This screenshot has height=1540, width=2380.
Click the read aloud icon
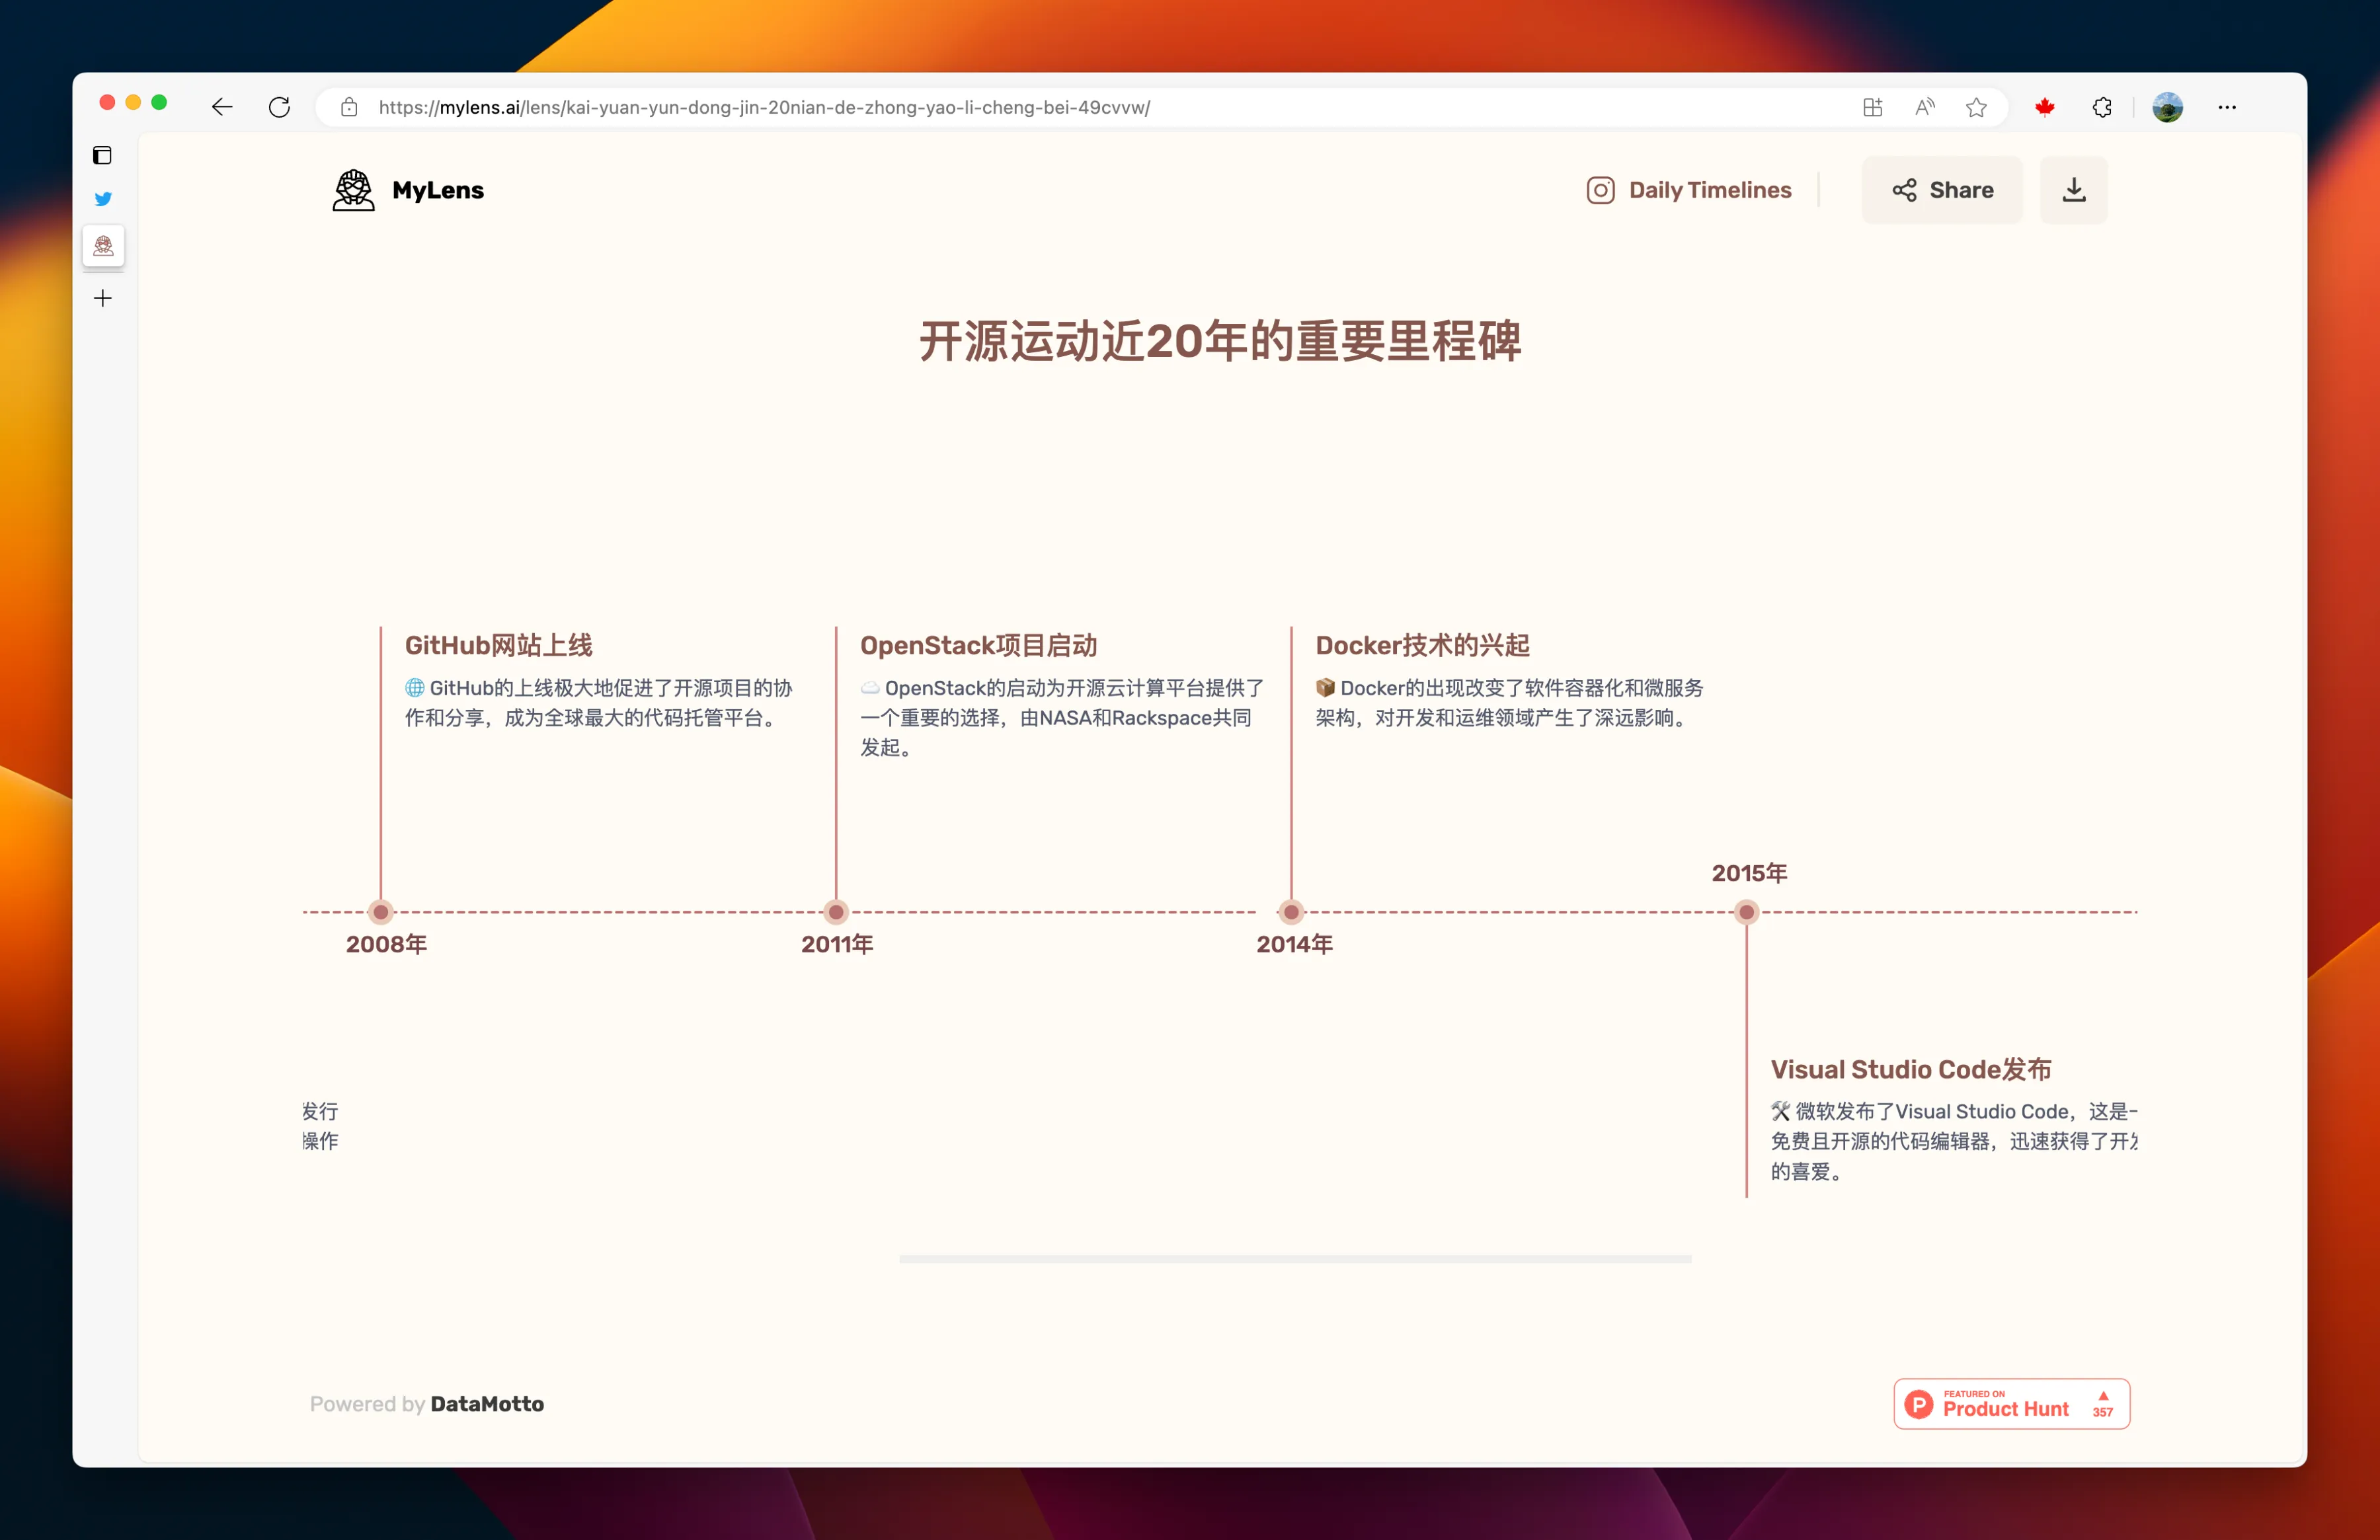pos(1924,107)
